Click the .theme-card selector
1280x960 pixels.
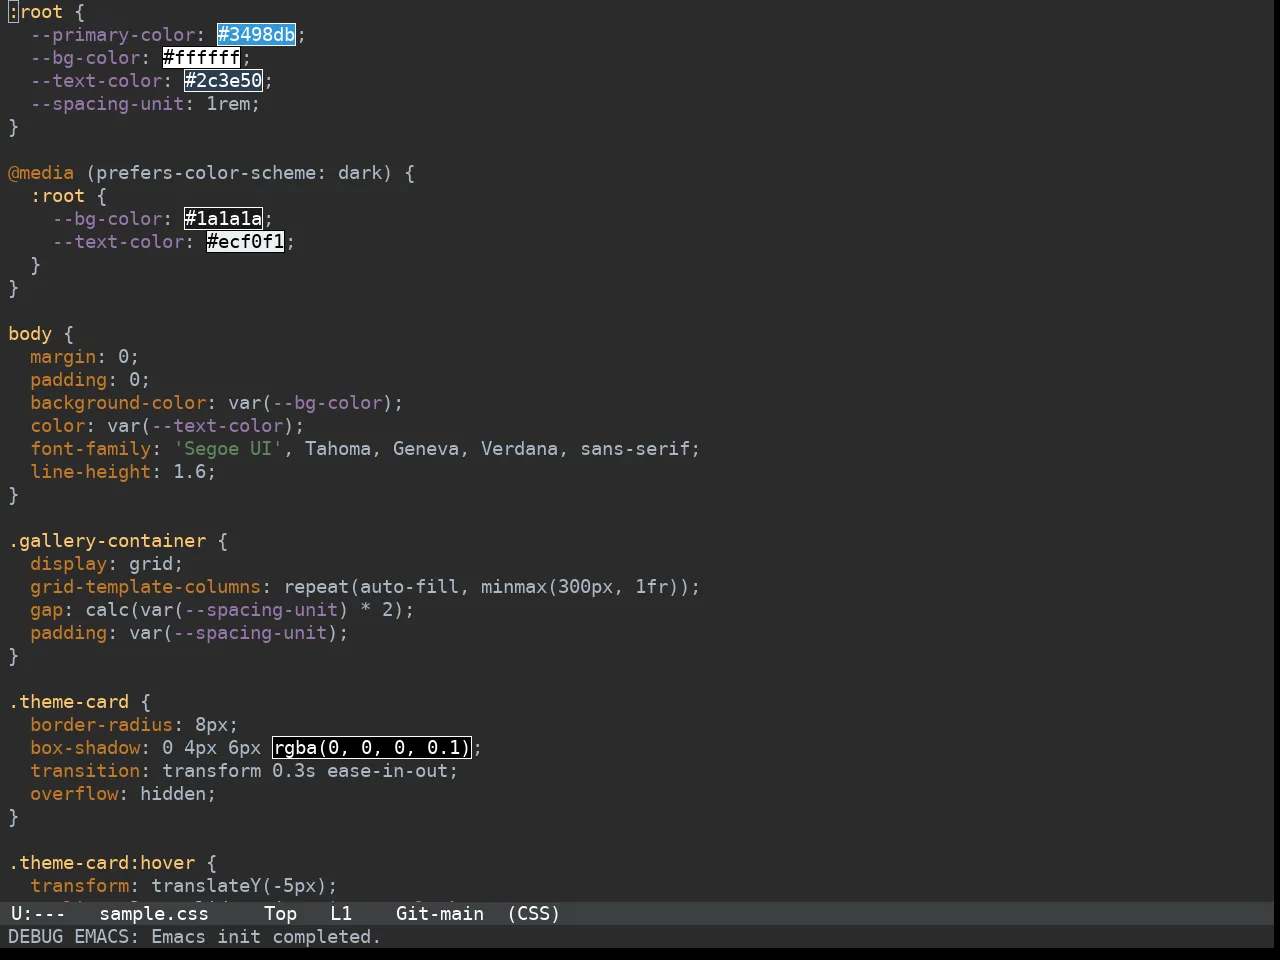[x=69, y=702]
